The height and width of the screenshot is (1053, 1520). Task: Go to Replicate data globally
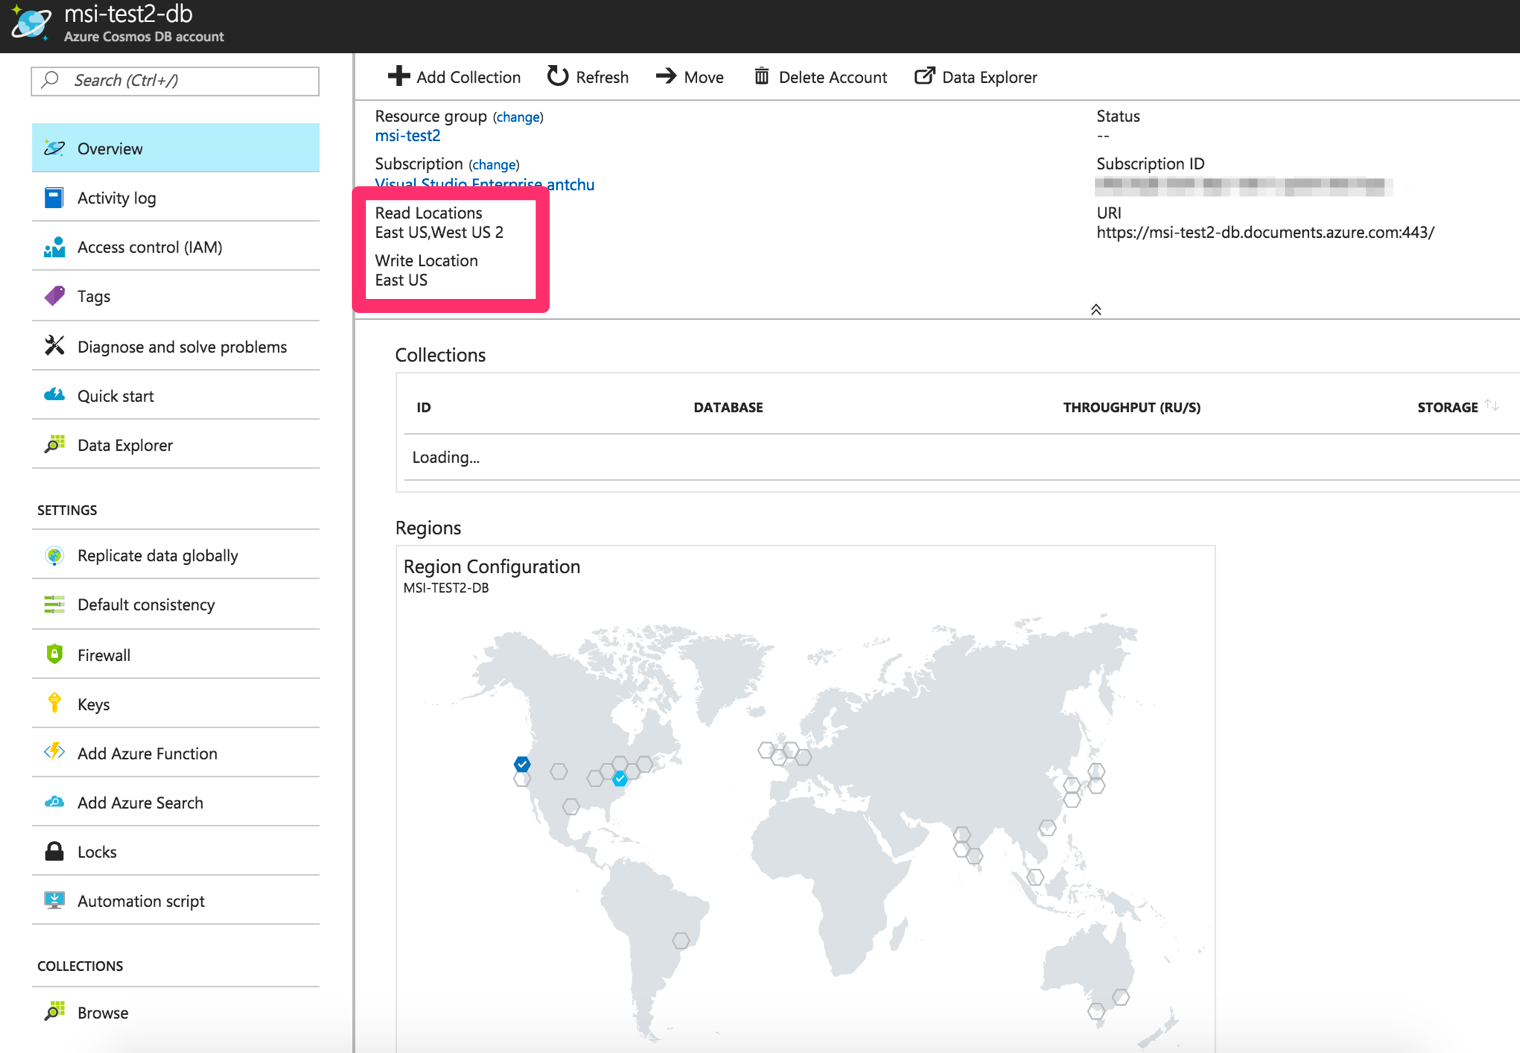pos(176,555)
